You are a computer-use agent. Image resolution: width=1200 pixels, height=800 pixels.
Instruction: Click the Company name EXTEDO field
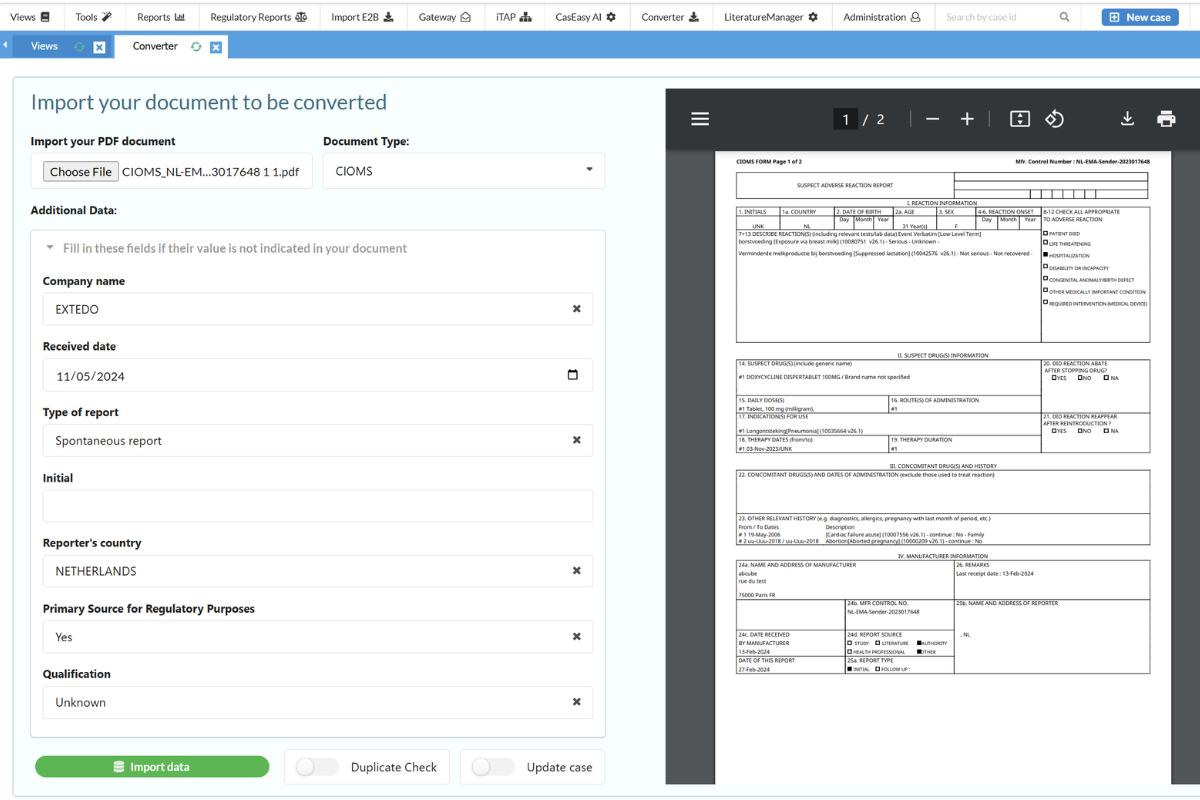coord(318,309)
